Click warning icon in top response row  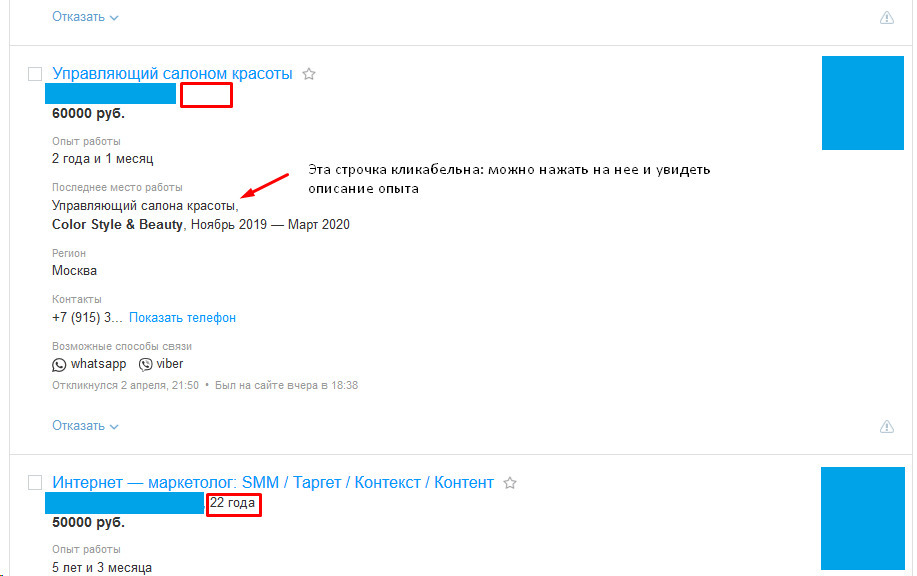pos(887,18)
